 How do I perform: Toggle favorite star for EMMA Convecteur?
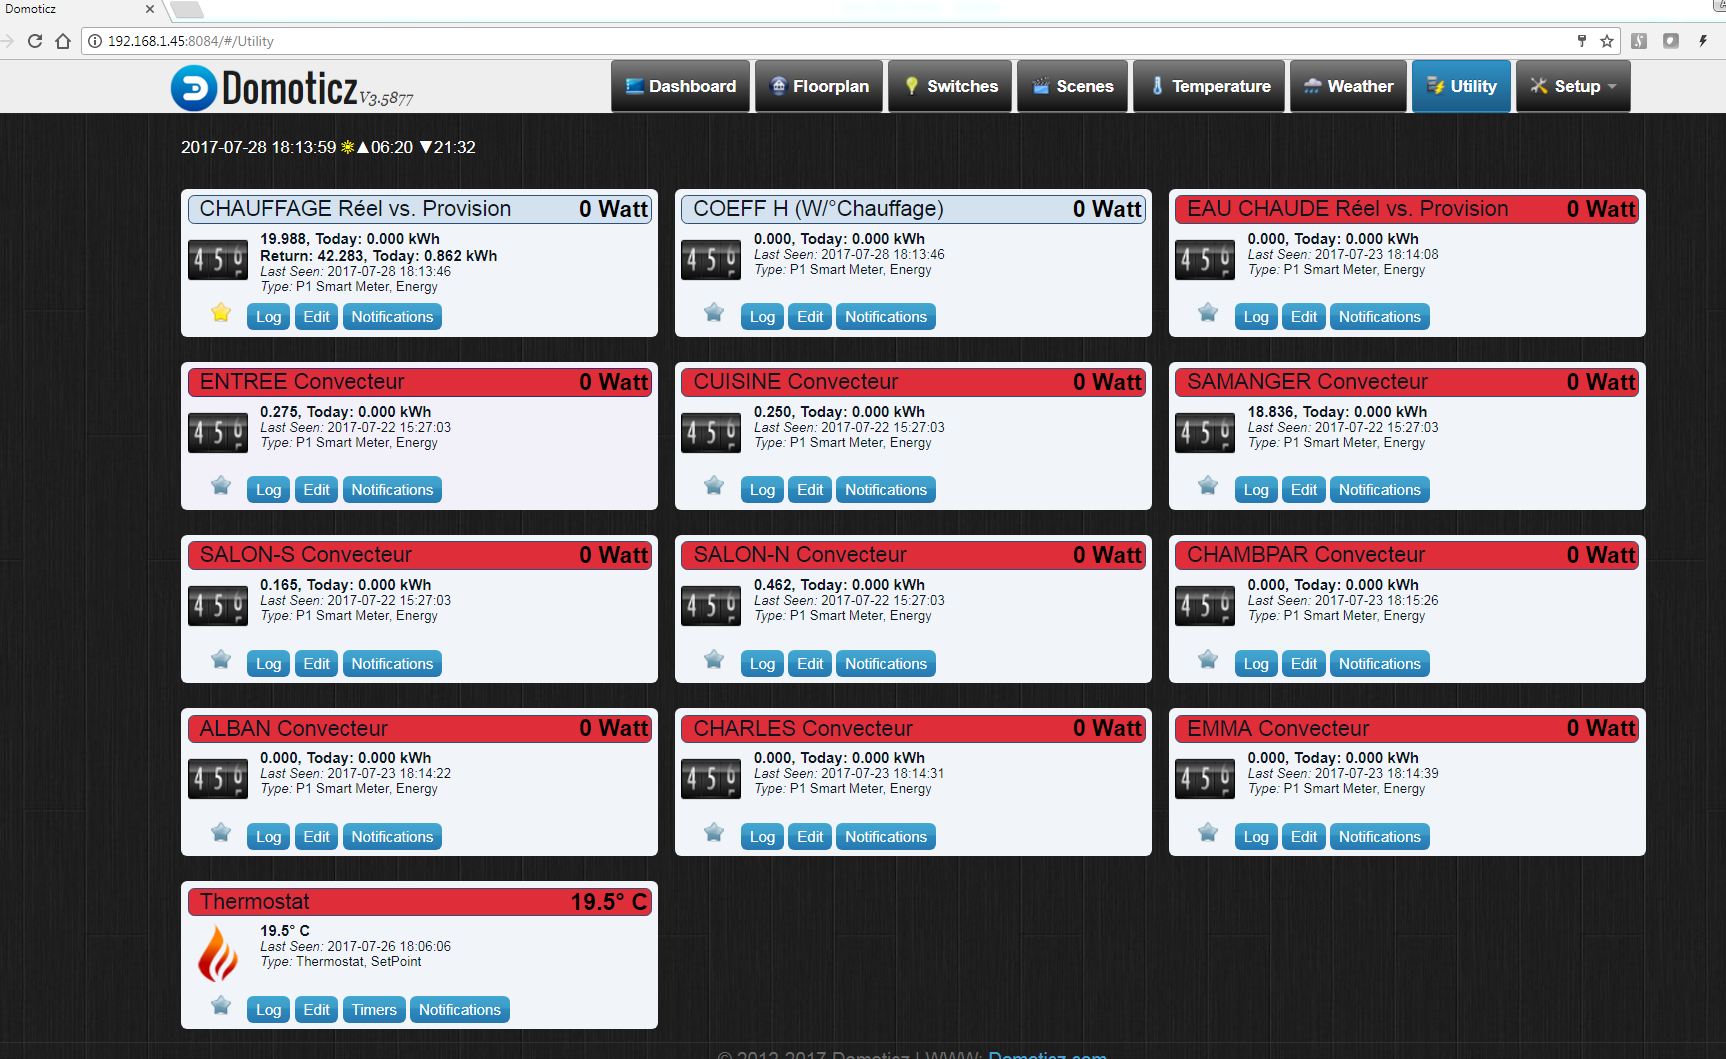[x=1208, y=833]
